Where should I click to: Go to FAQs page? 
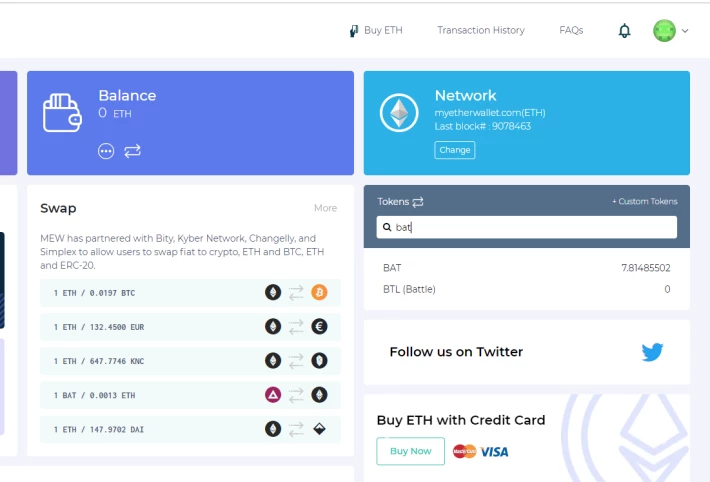[571, 30]
